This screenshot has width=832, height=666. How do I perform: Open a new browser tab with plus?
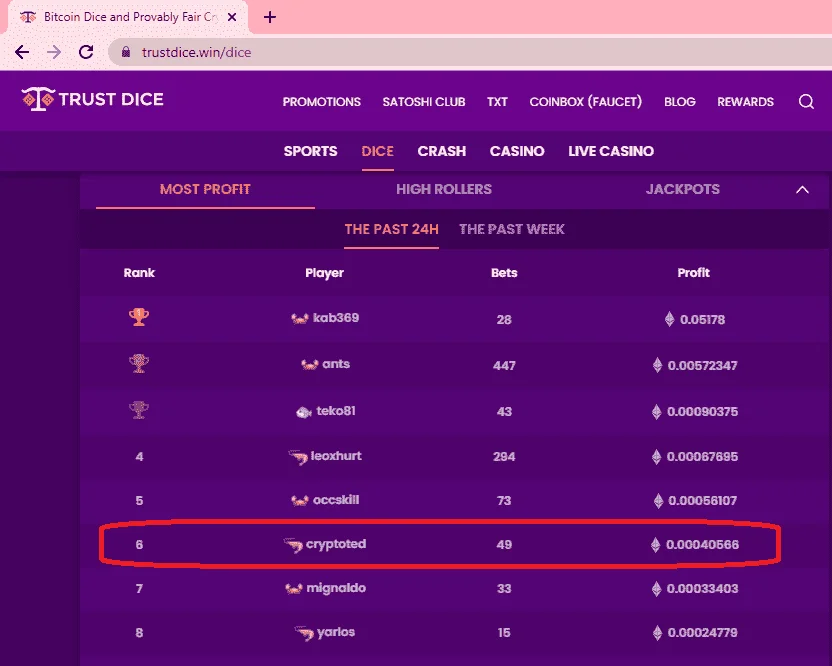click(270, 18)
